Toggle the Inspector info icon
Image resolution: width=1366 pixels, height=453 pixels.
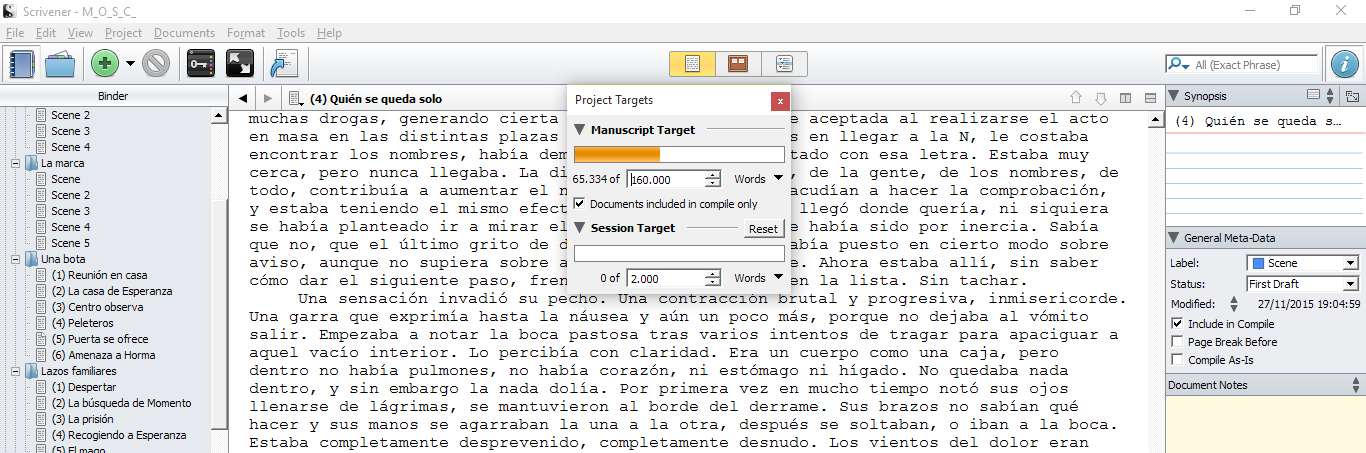(x=1344, y=64)
